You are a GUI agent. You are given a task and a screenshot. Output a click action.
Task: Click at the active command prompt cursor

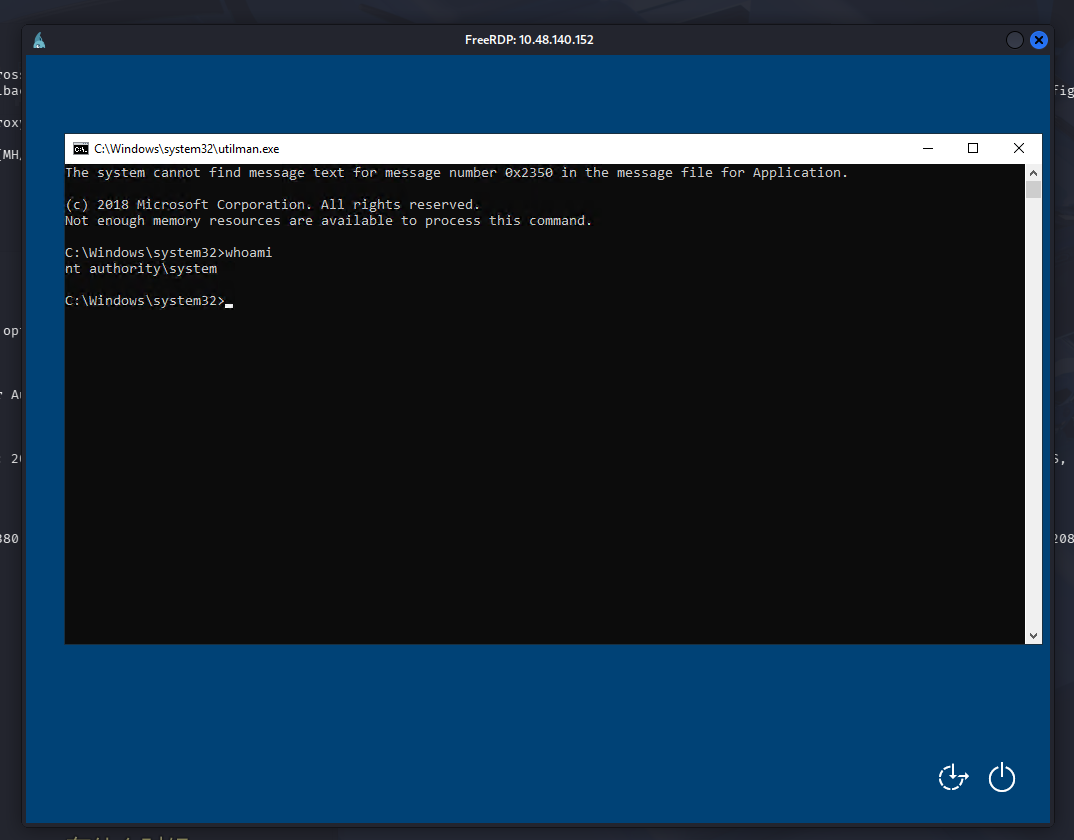(229, 301)
